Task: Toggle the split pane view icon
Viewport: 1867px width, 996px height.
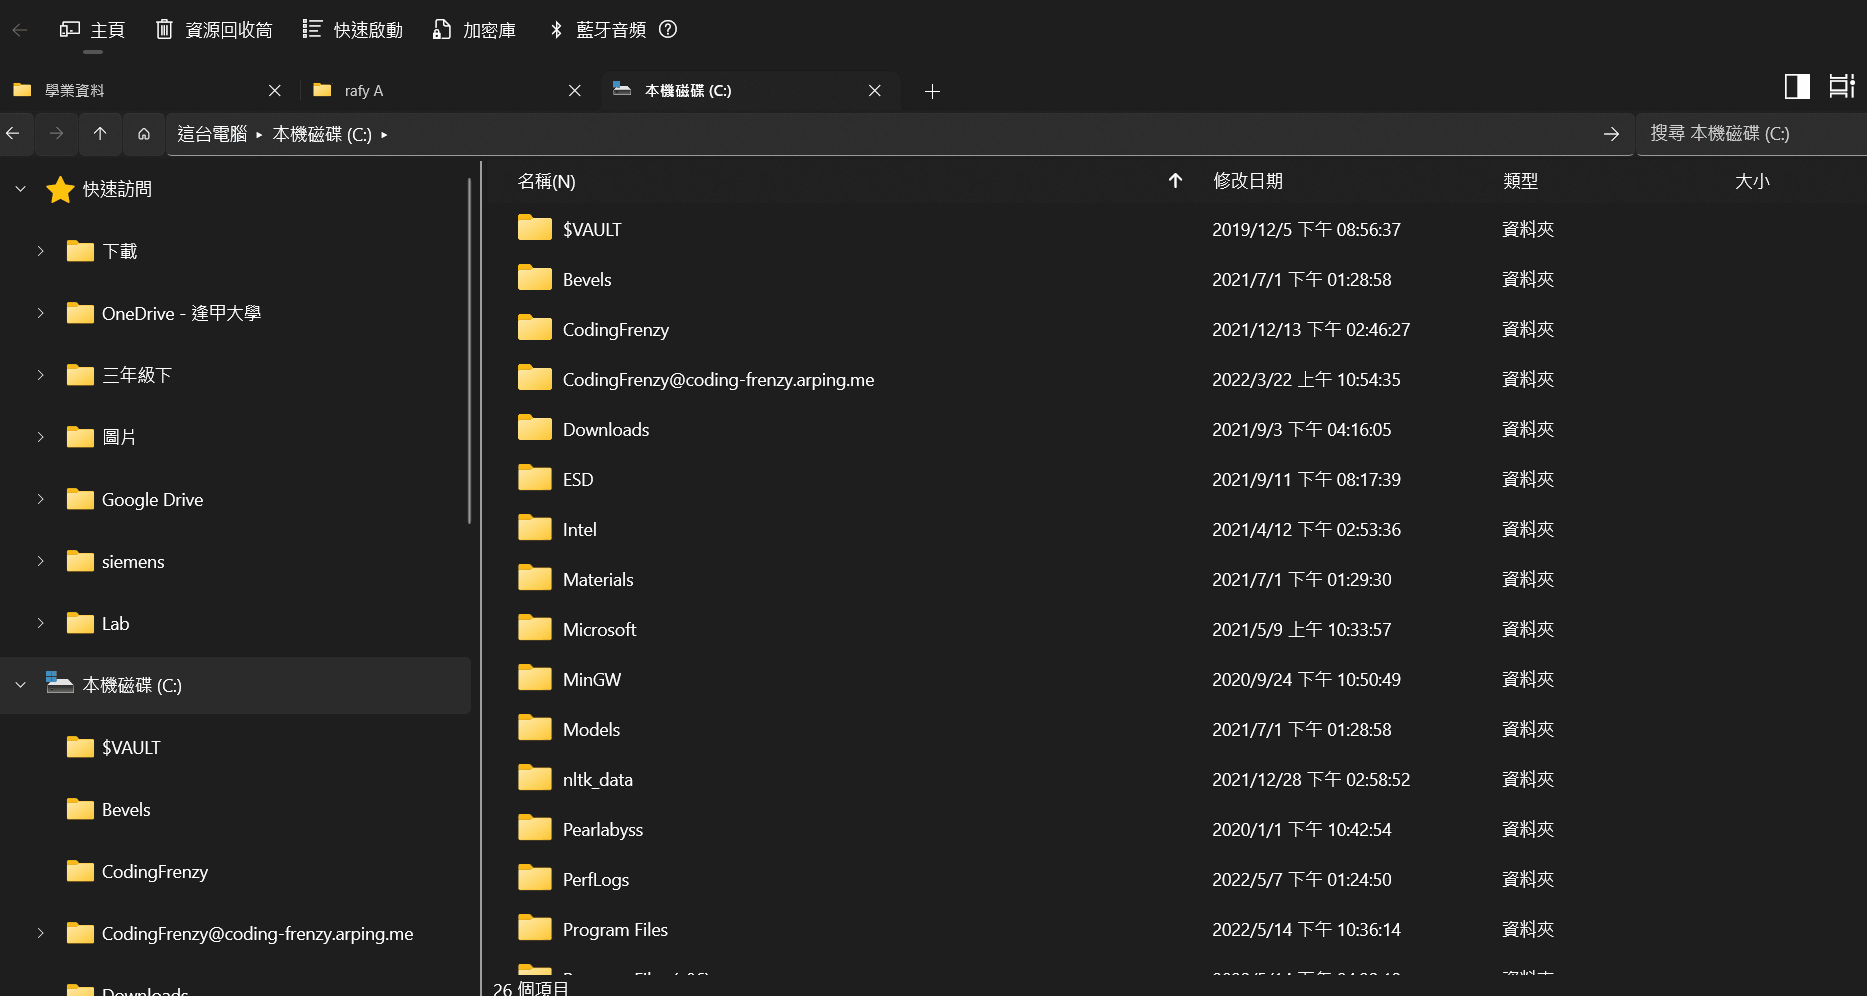Action: [1797, 87]
